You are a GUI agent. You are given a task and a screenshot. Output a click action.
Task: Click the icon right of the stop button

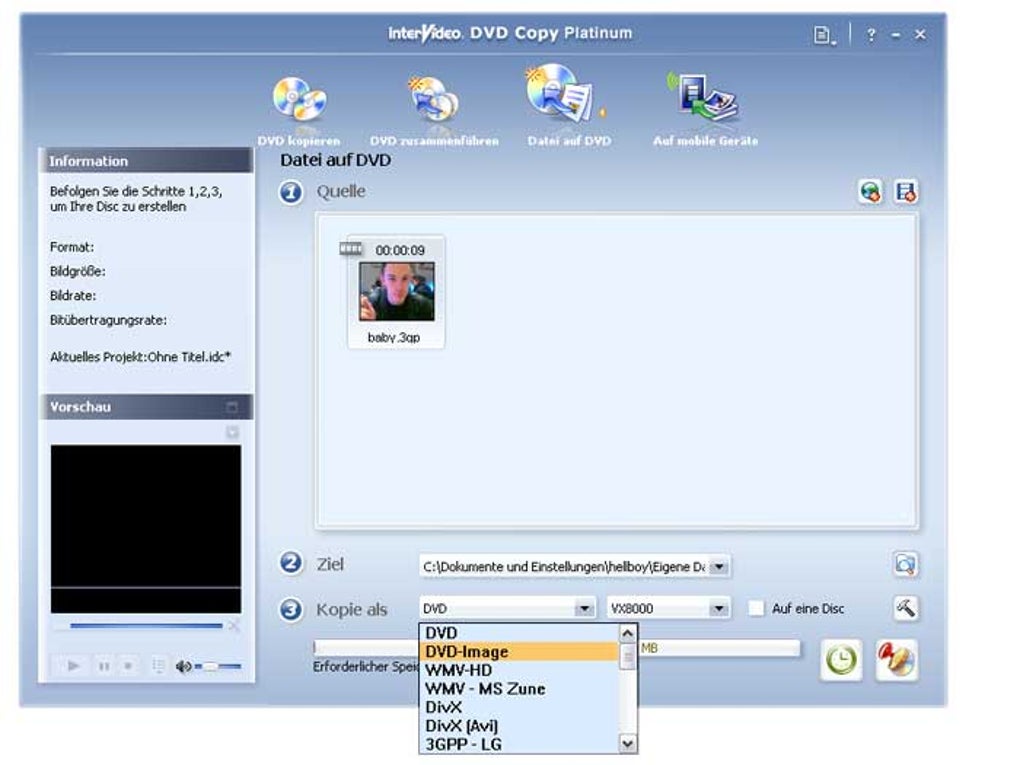(x=158, y=666)
